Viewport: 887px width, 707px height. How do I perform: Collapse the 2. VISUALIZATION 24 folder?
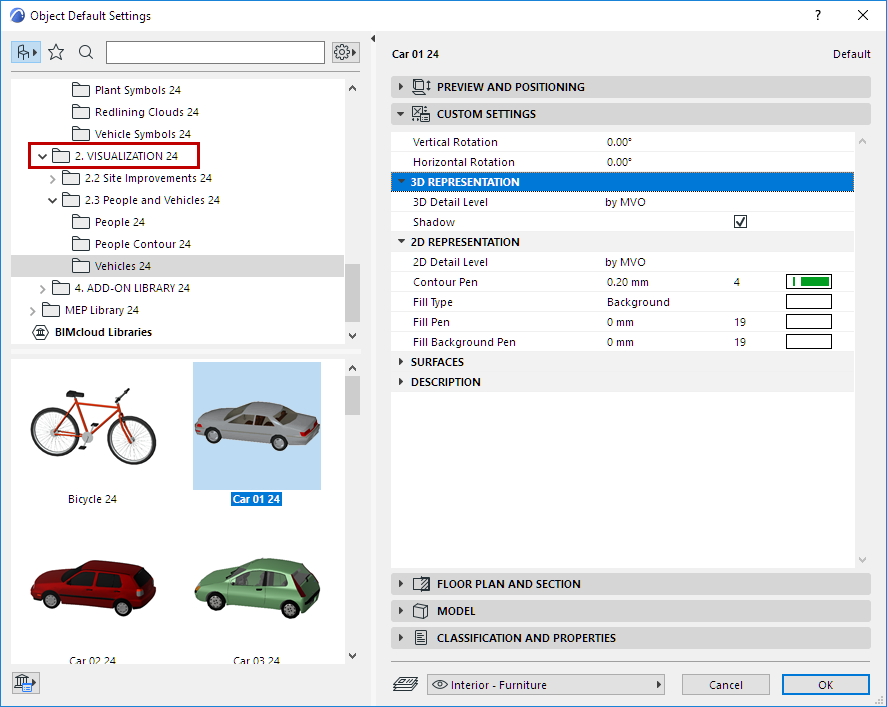pos(42,156)
